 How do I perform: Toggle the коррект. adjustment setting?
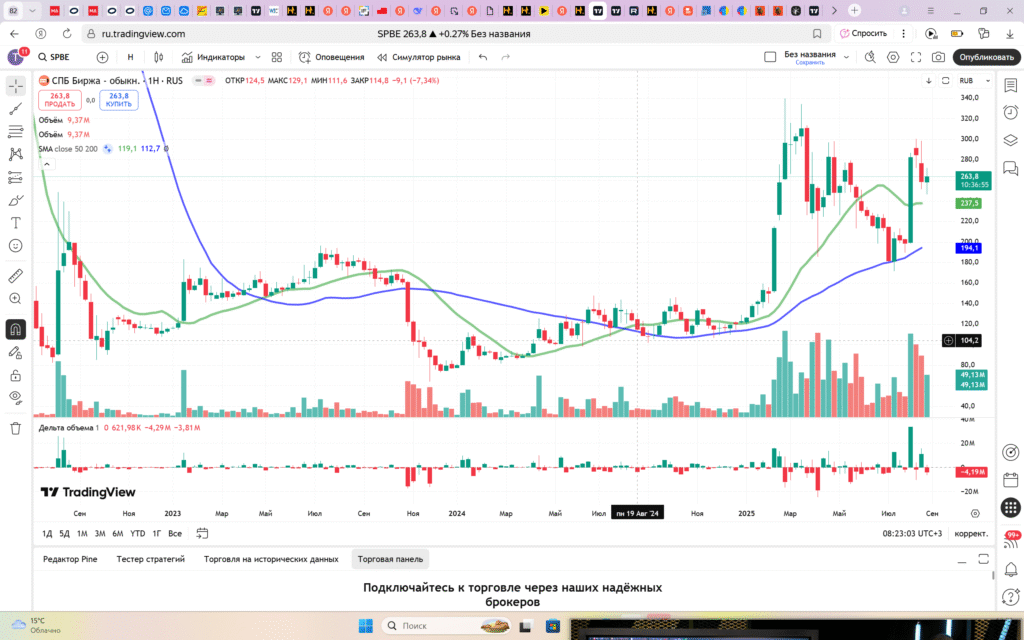pos(971,534)
